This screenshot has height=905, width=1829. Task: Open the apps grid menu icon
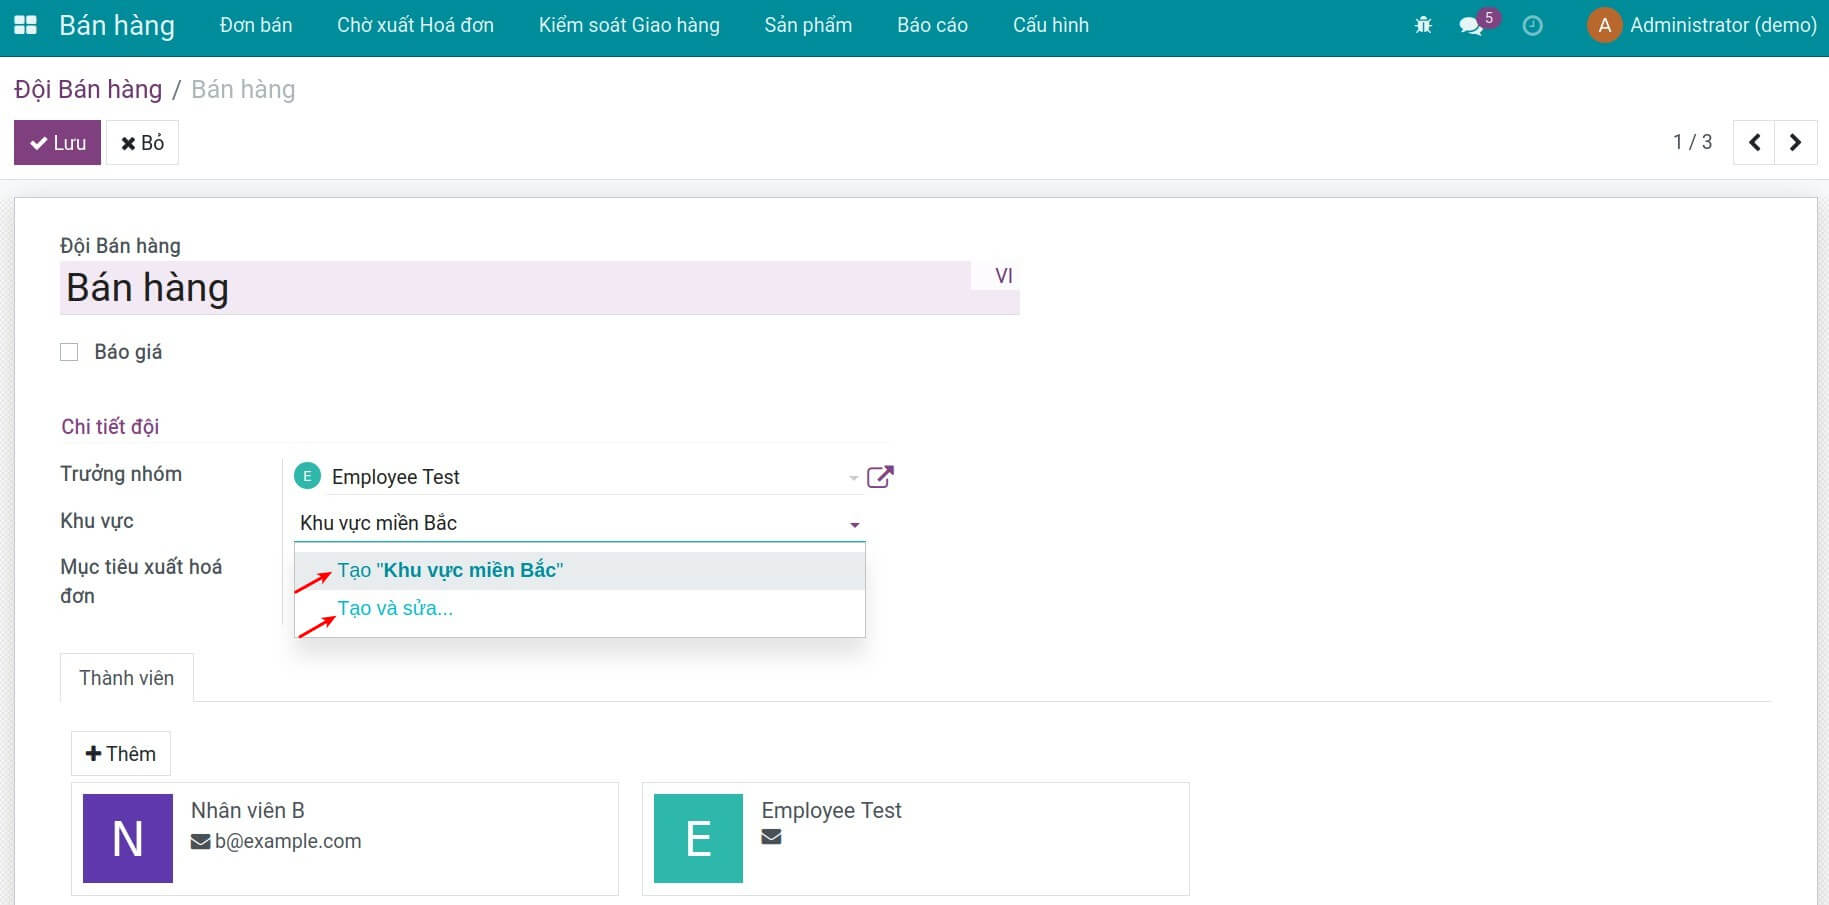coord(25,26)
